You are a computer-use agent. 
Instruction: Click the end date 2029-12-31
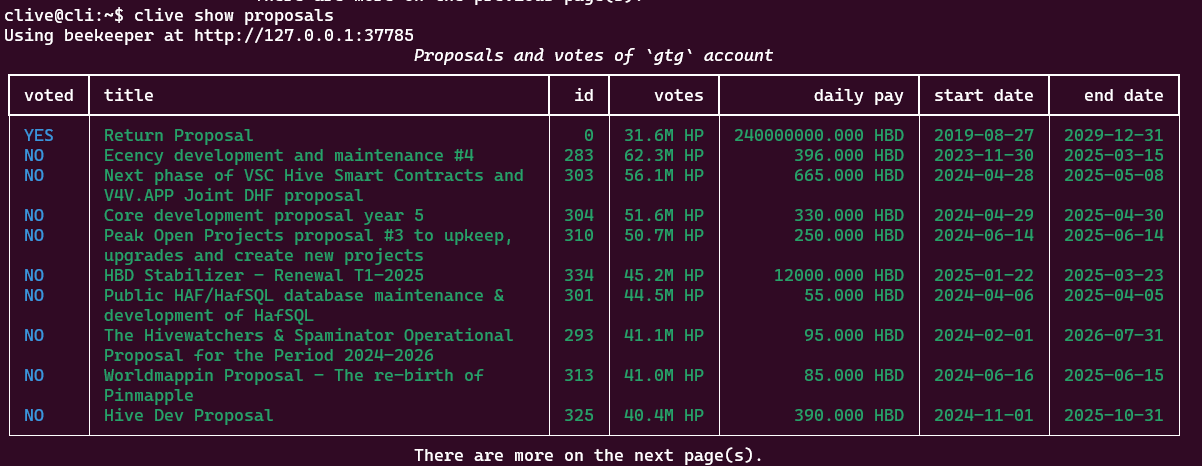1113,135
